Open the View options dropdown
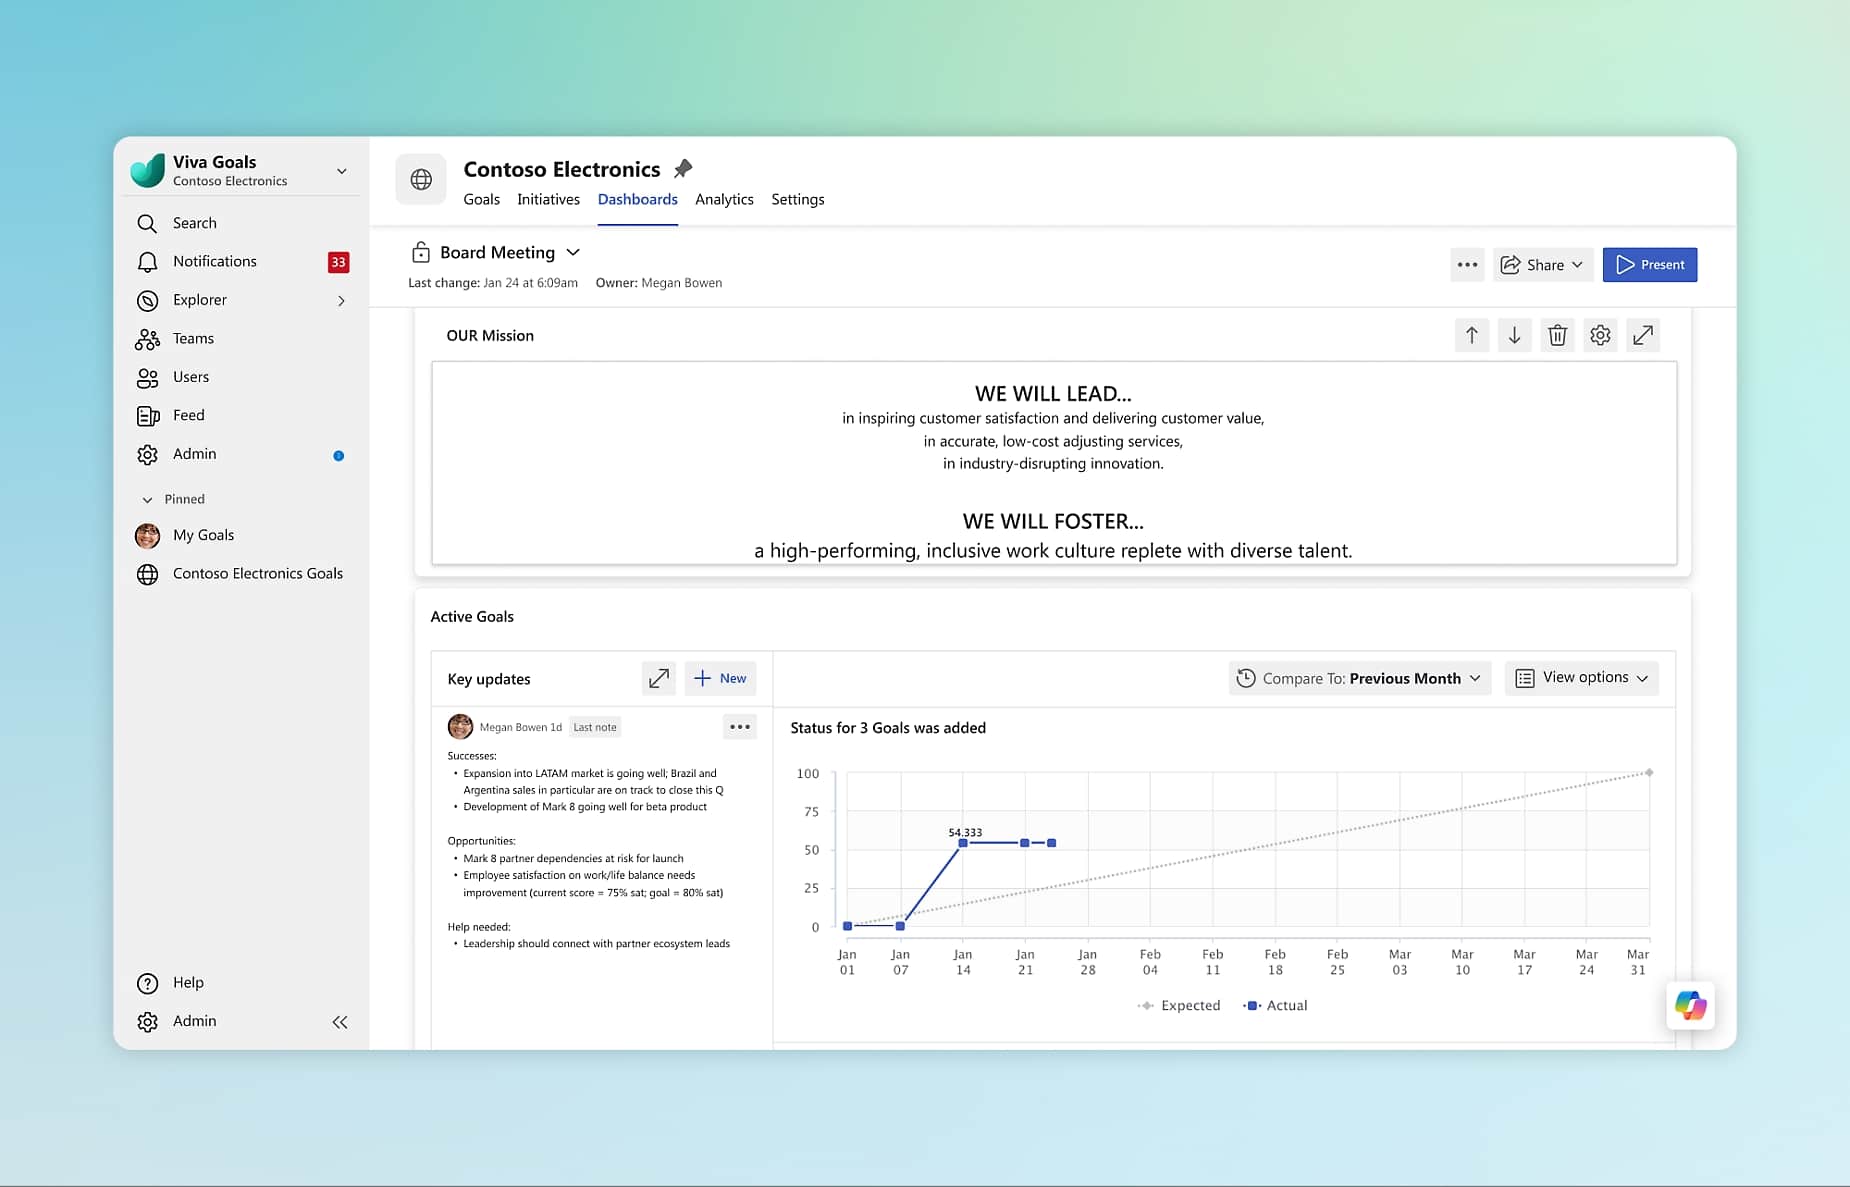1850x1187 pixels. coord(1581,678)
